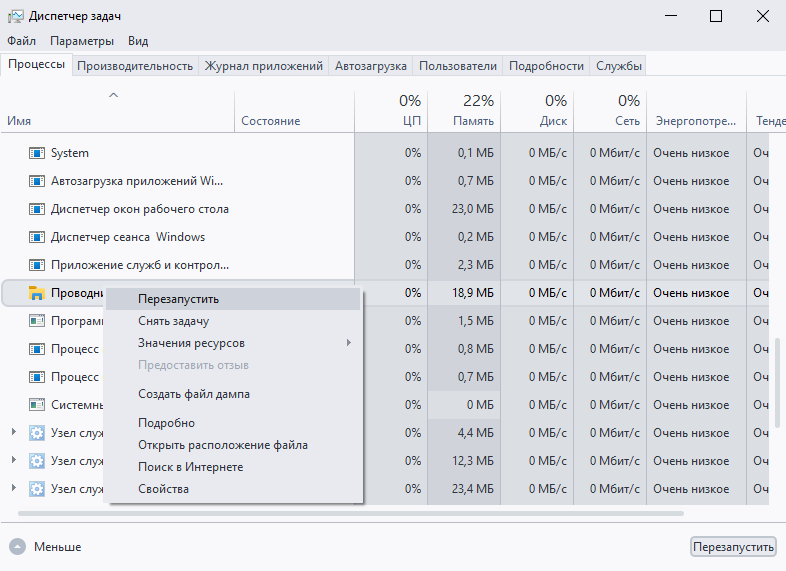Viewport: 786px width, 571px height.
Task: Click the 2,3 МБ memory value
Action: (x=475, y=265)
